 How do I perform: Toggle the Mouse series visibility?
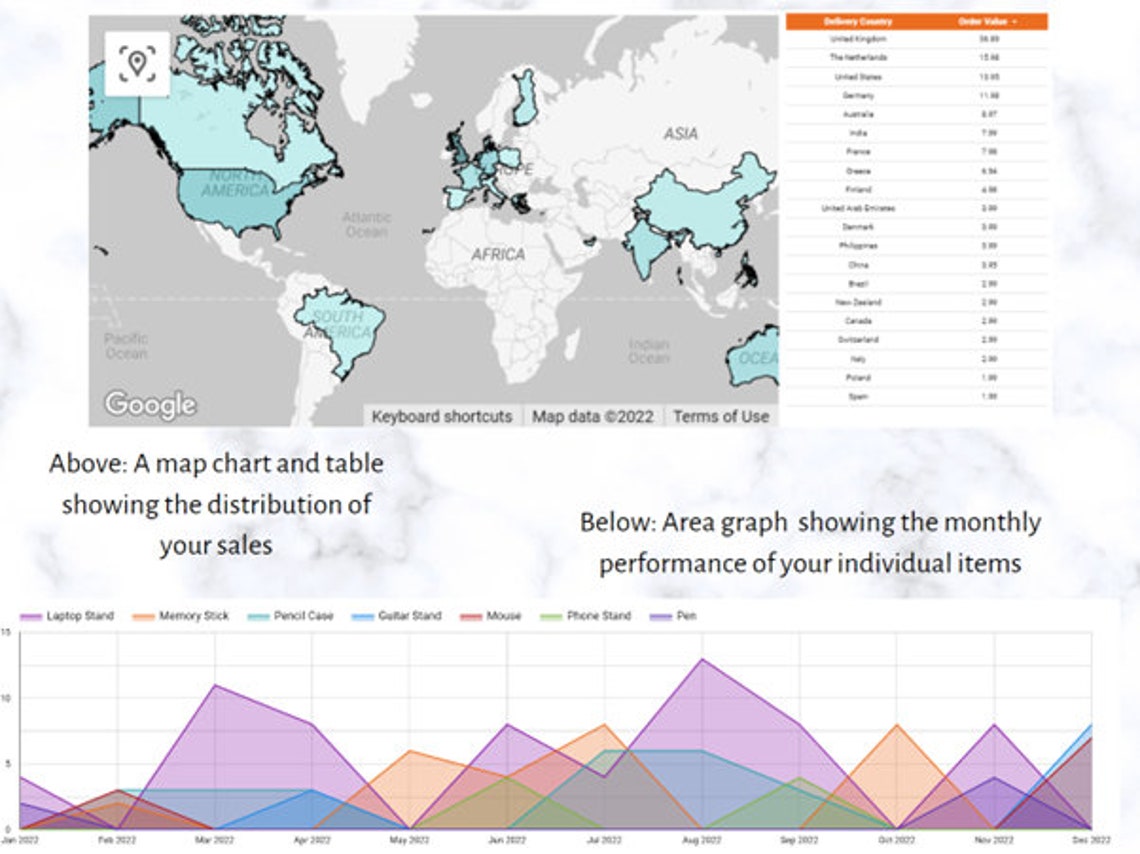[506, 615]
